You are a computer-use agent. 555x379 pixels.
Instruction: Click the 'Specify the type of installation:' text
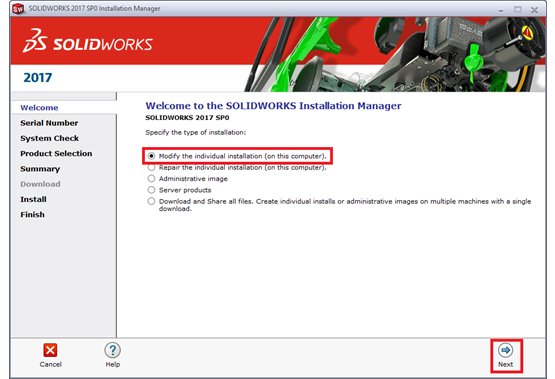tap(196, 132)
